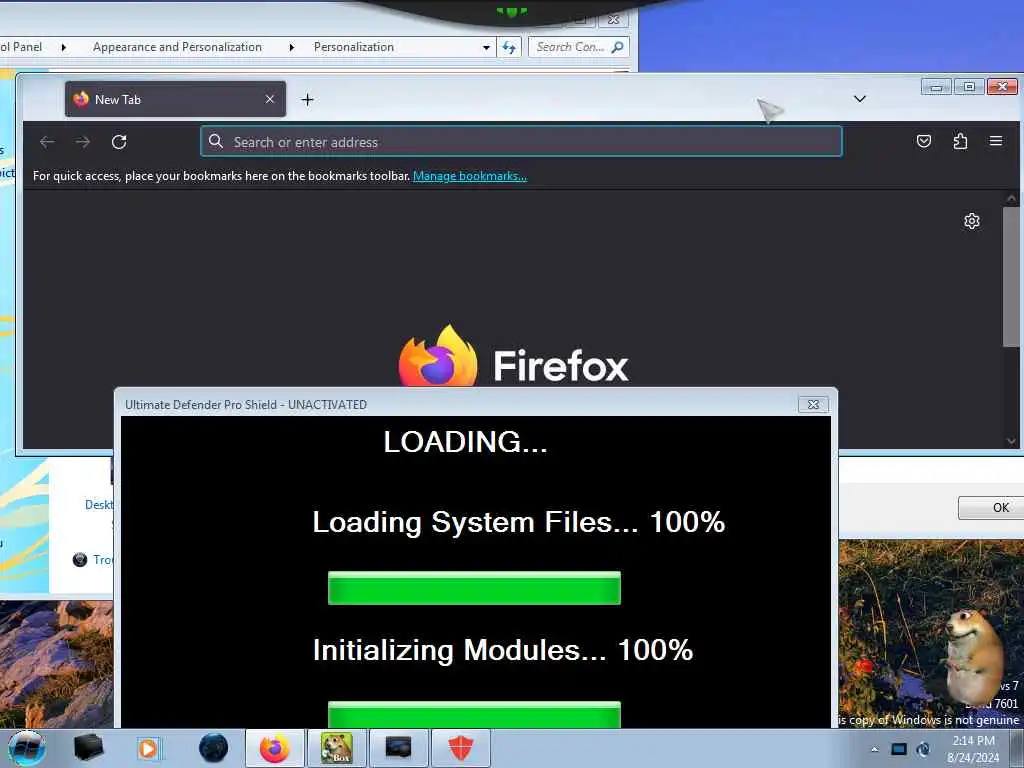Open a new Firefox tab with plus
Viewport: 1024px width, 768px height.
click(x=308, y=99)
